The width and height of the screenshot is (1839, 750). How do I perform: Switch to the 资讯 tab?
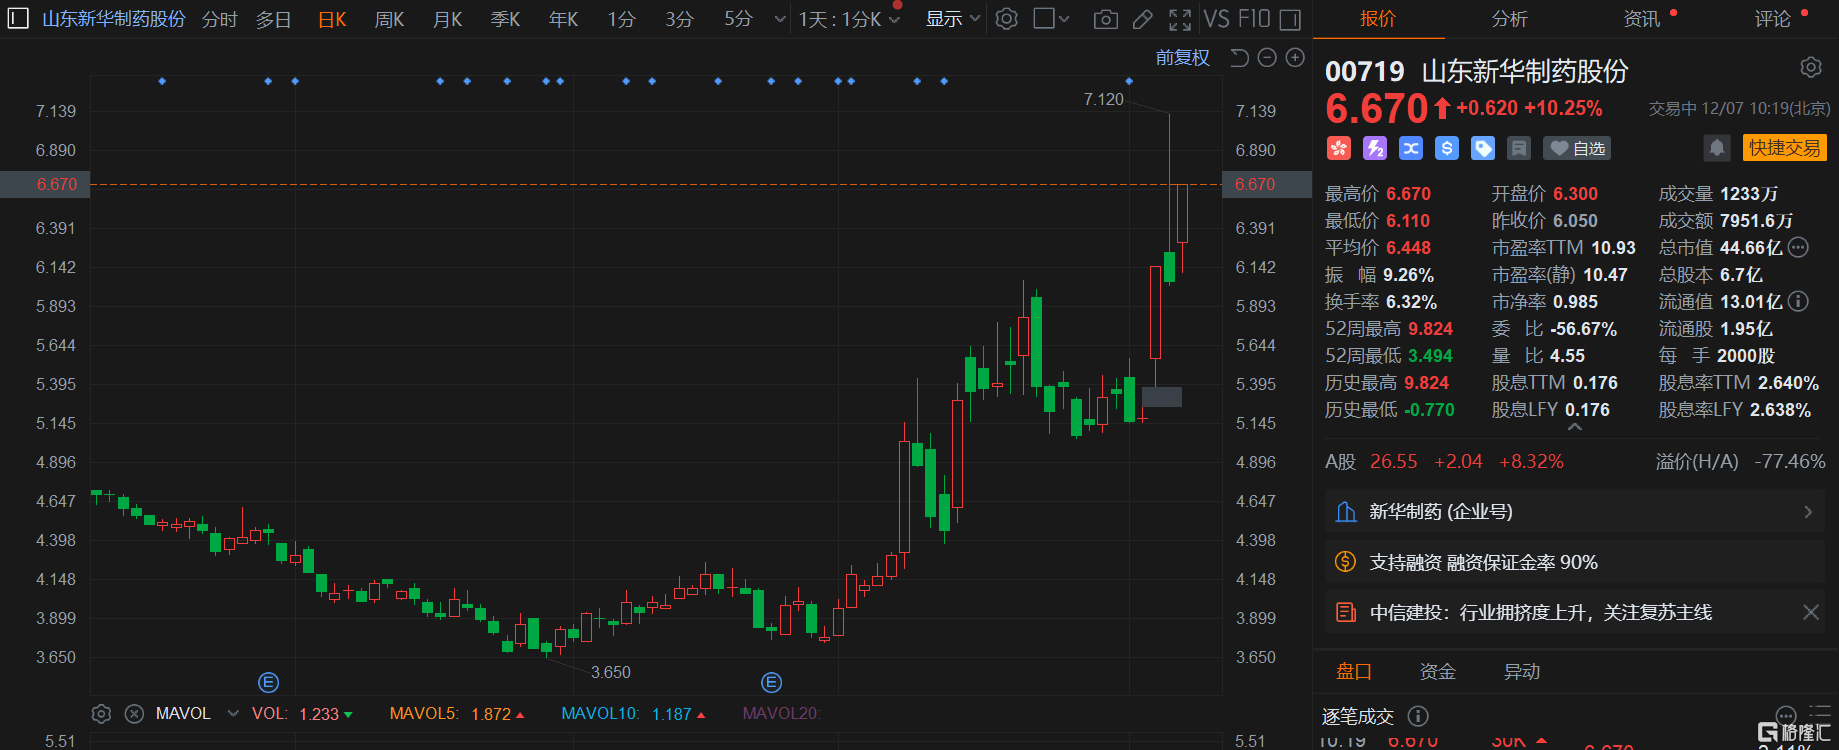tap(1642, 19)
